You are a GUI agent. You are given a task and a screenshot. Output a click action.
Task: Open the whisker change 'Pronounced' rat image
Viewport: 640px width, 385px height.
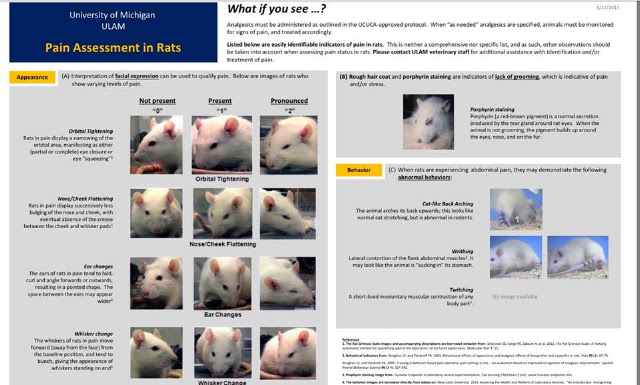(x=288, y=353)
